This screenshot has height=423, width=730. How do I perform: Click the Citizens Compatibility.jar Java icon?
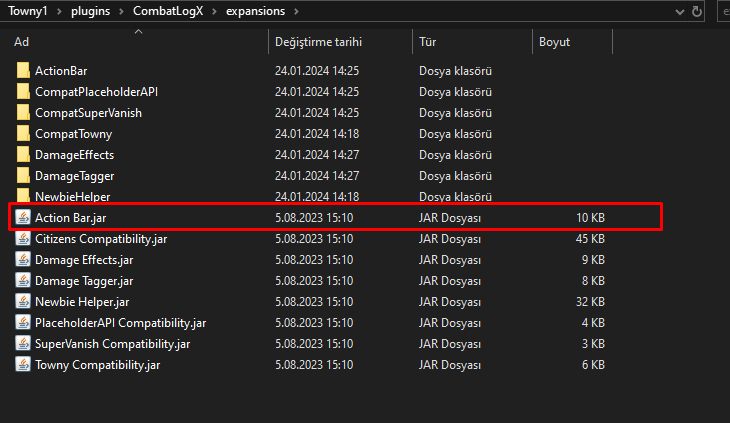(23, 238)
